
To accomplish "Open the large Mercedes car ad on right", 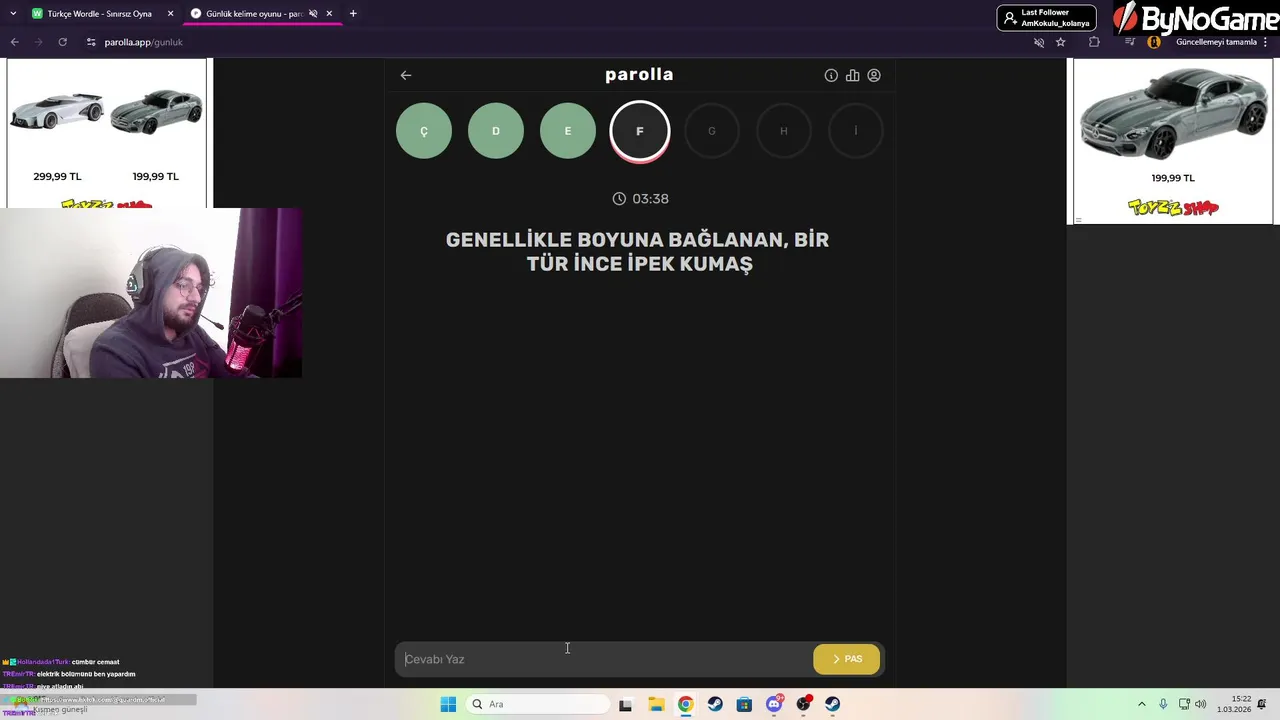I will click(1173, 113).
